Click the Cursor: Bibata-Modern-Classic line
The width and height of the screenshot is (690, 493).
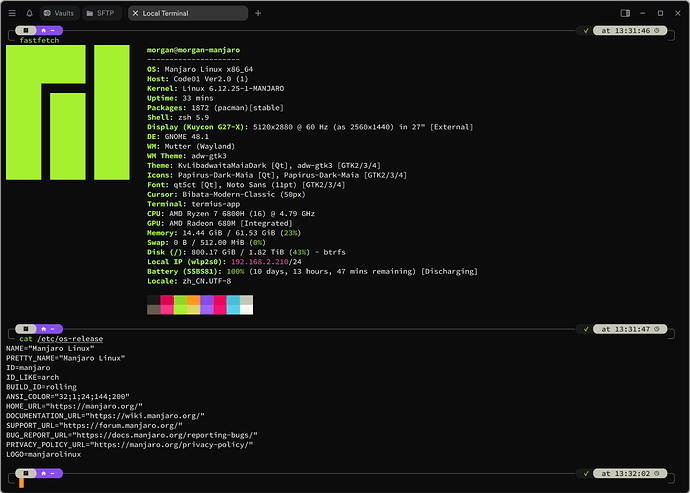(226, 195)
